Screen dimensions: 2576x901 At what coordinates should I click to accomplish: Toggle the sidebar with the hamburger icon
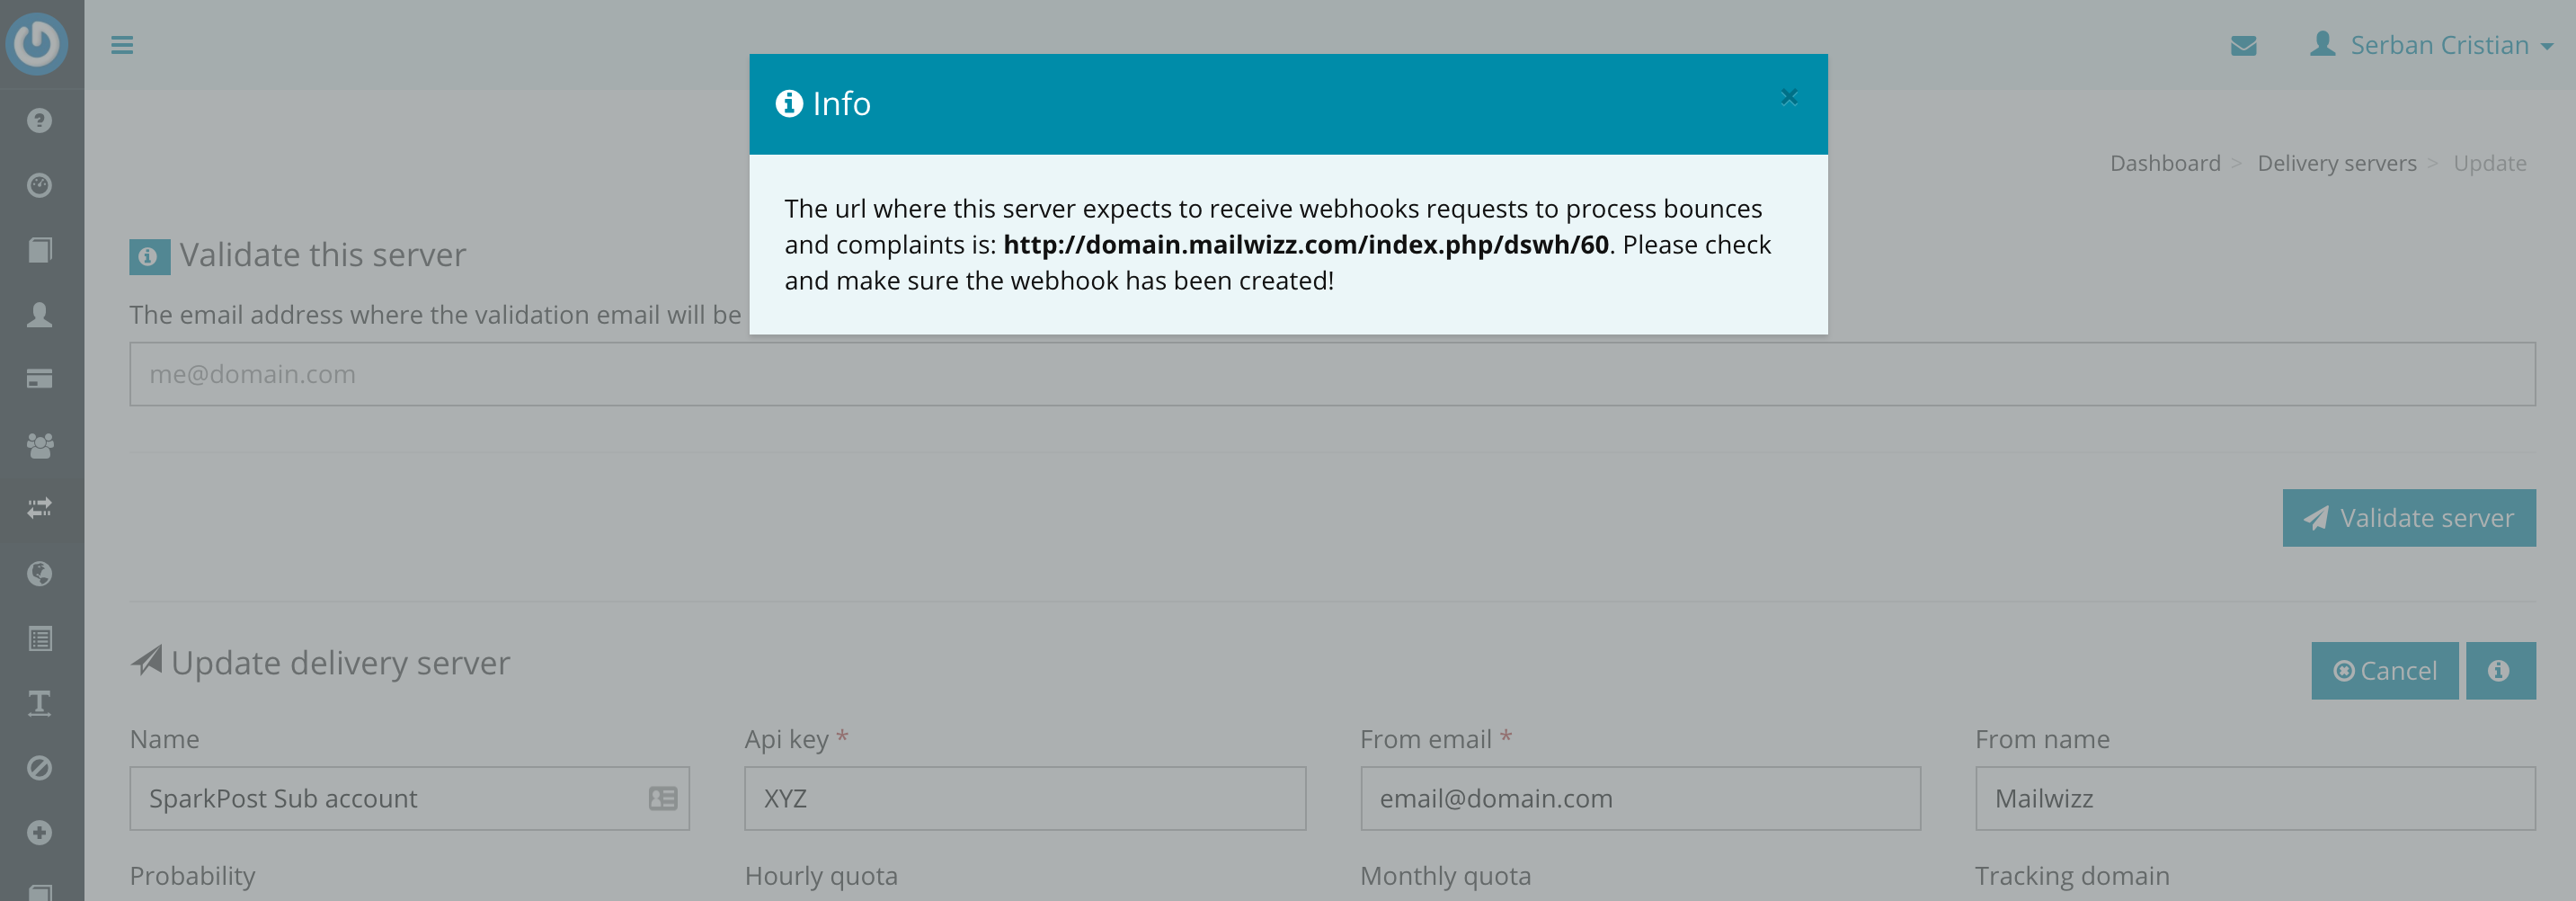(x=122, y=45)
